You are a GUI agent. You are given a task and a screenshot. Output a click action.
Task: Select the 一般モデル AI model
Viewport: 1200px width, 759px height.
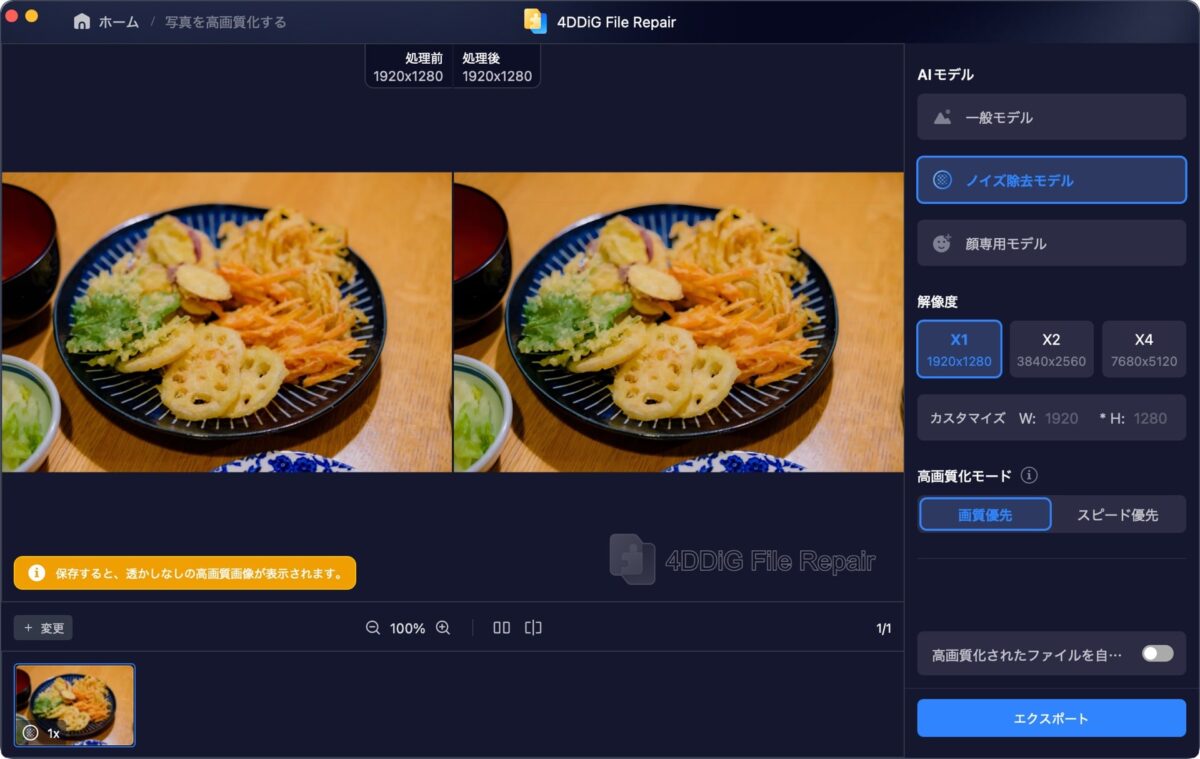[1051, 117]
